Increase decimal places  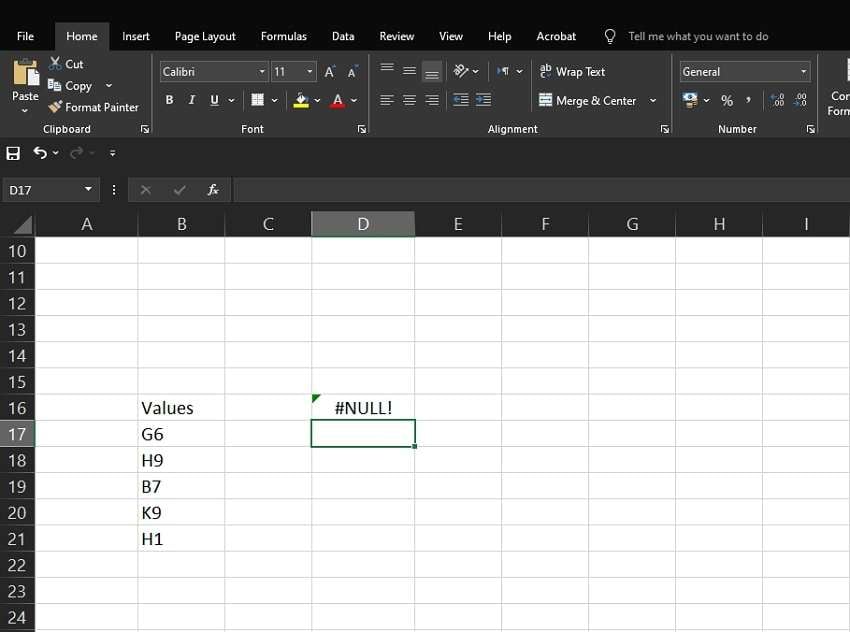click(x=778, y=100)
